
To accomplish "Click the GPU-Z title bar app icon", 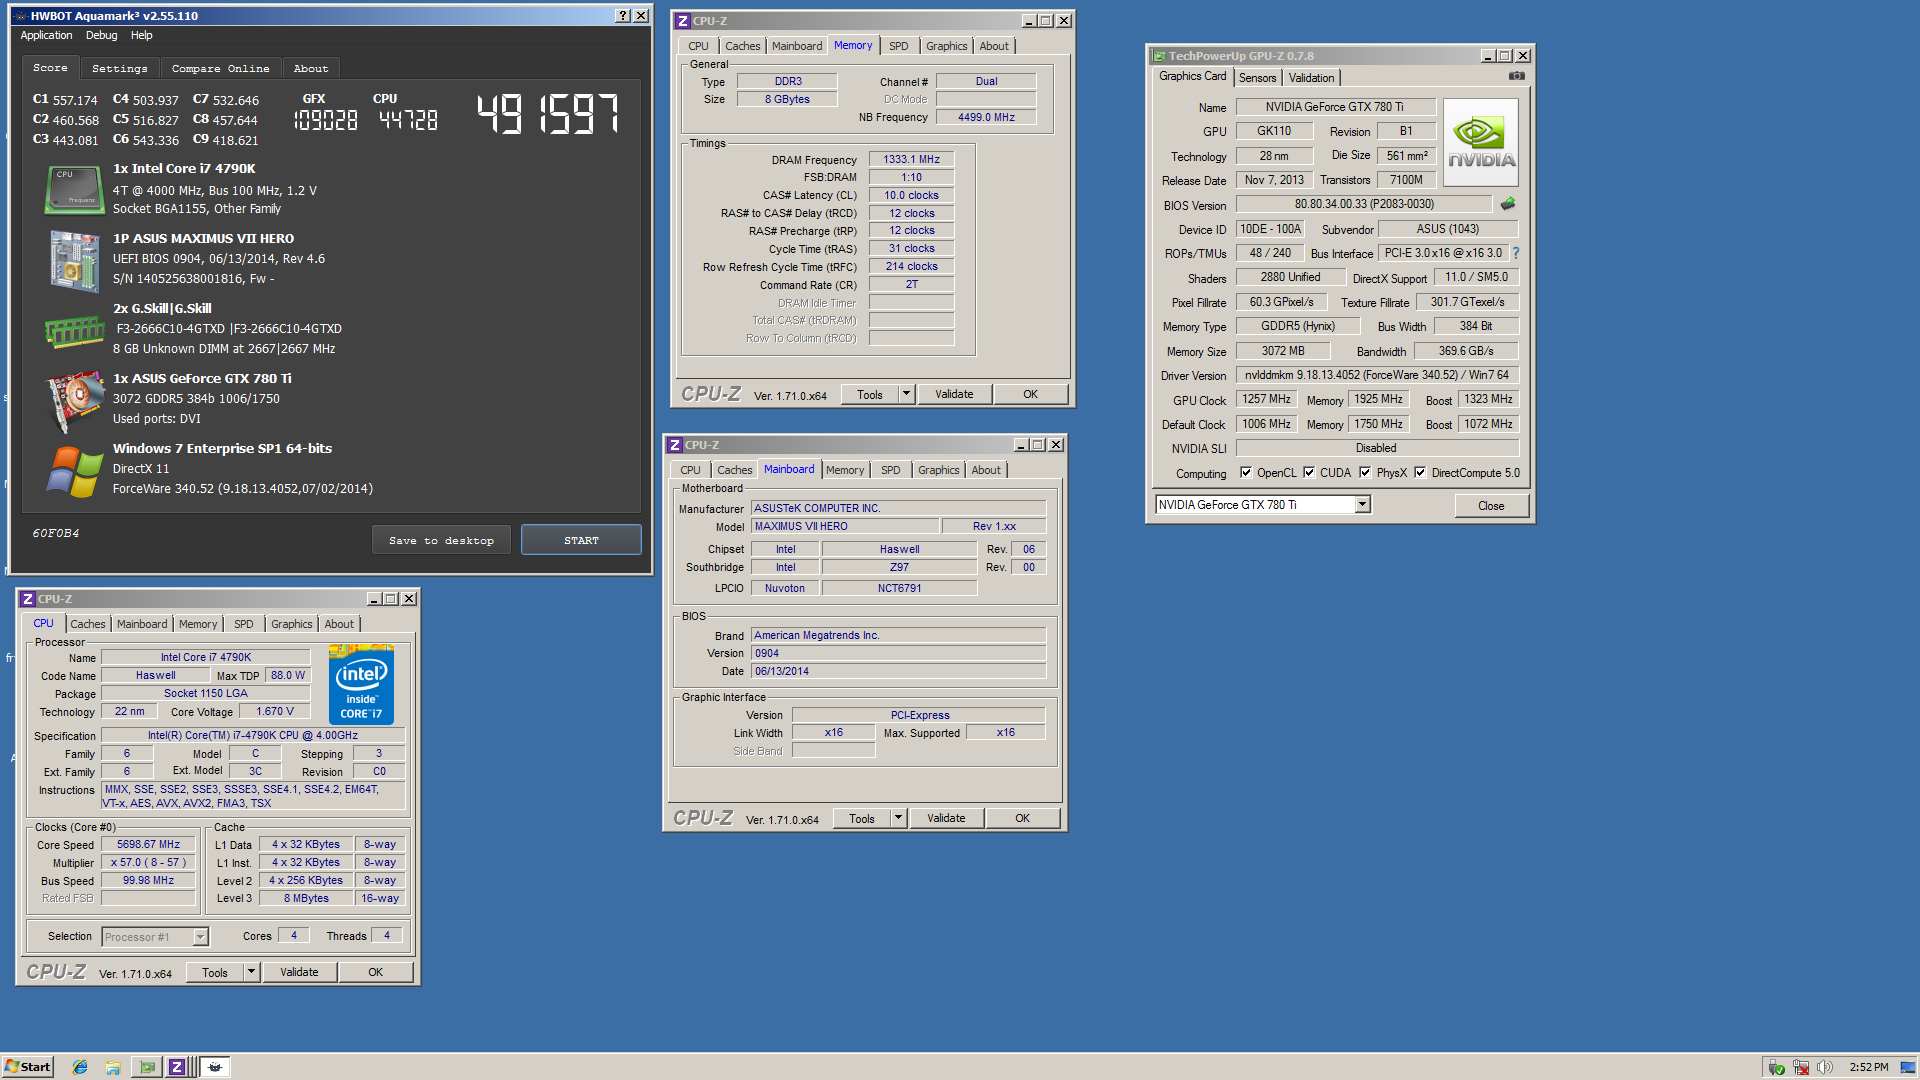I will [1159, 56].
